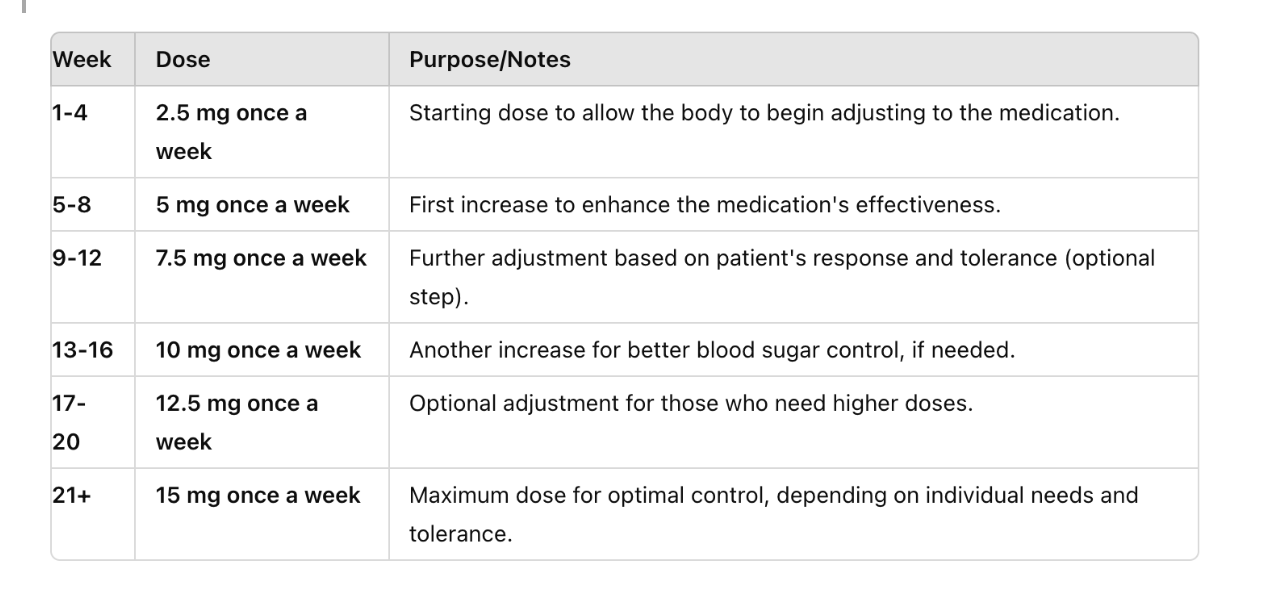1286x608 pixels.
Task: Click the Week column header
Action: coord(81,59)
